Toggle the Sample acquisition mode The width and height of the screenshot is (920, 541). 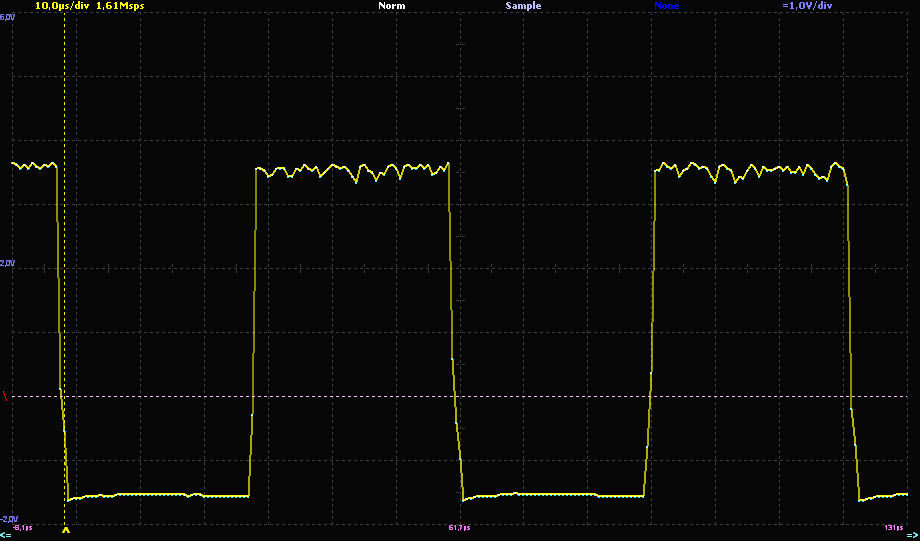[523, 6]
